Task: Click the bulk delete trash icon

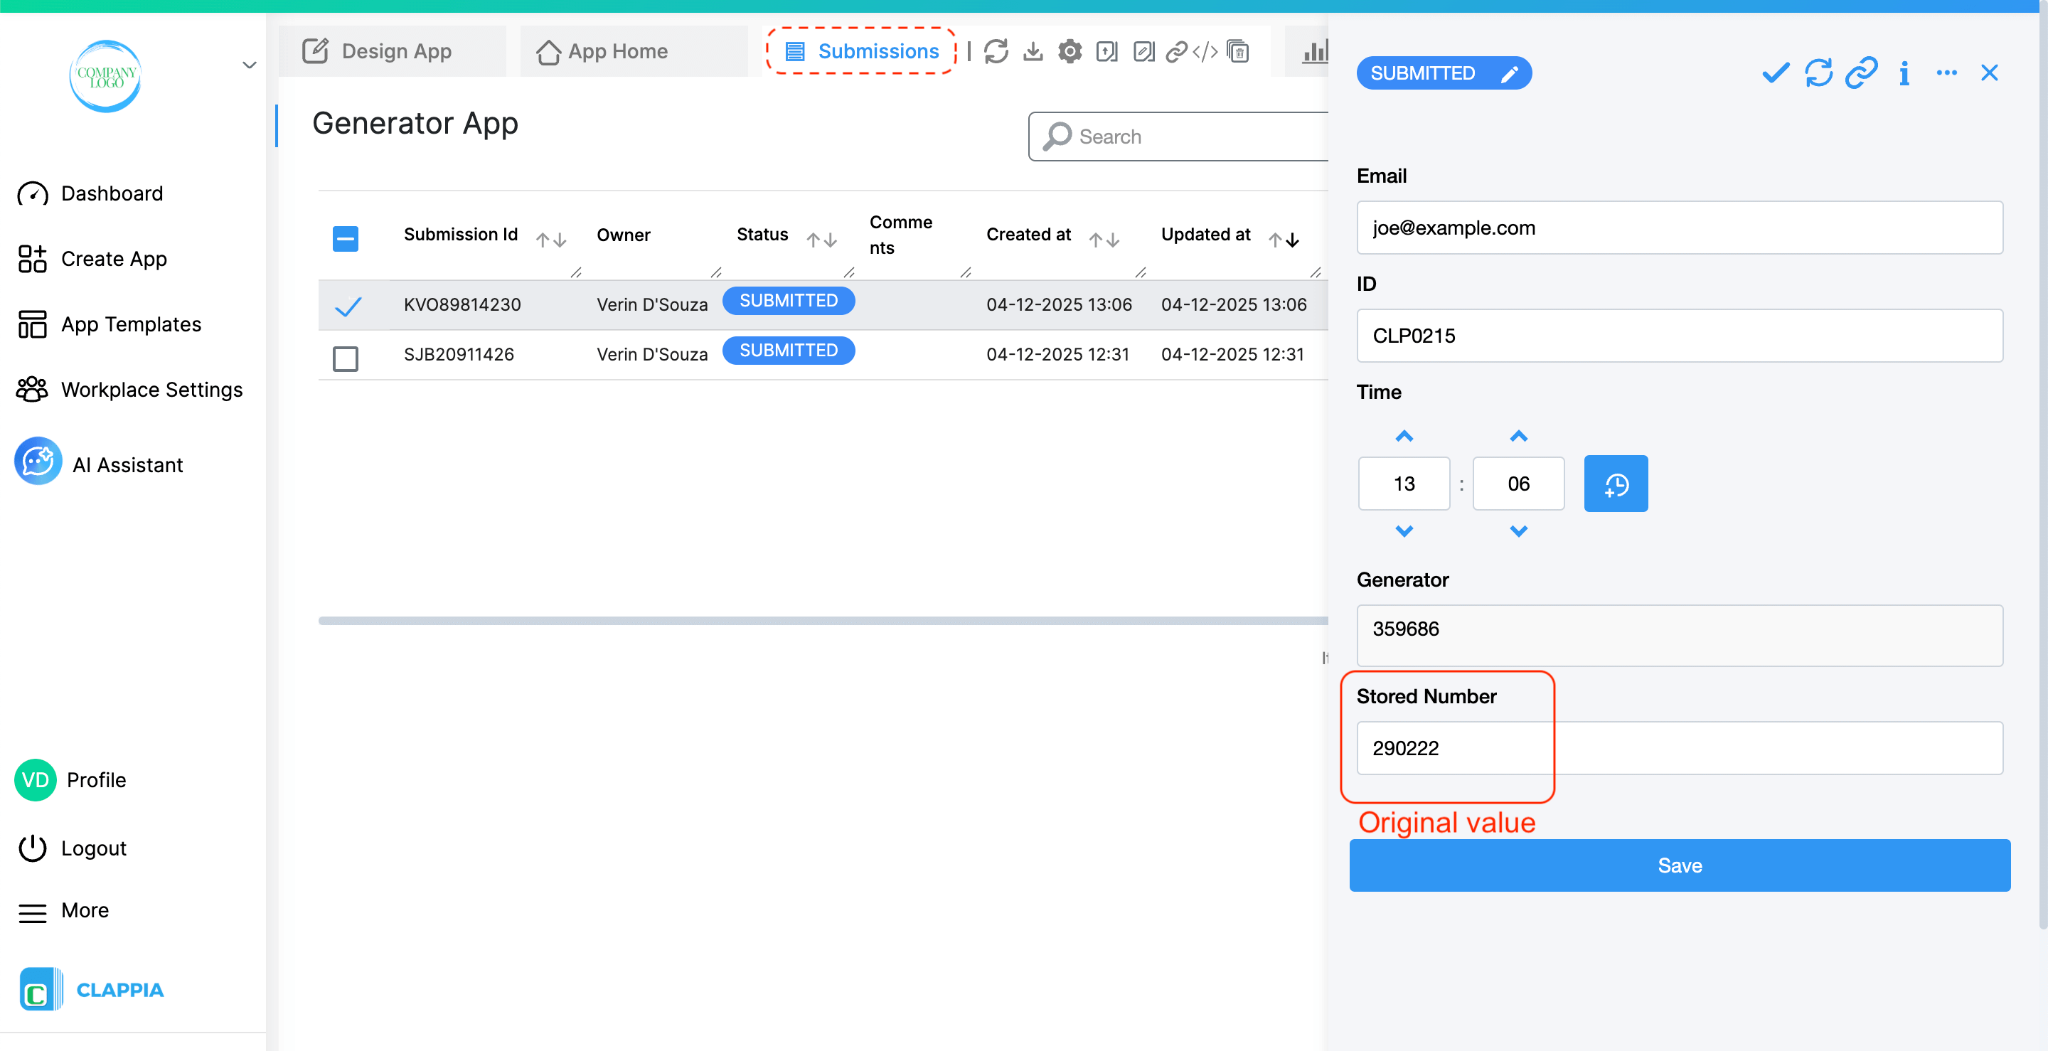Action: click(1238, 51)
